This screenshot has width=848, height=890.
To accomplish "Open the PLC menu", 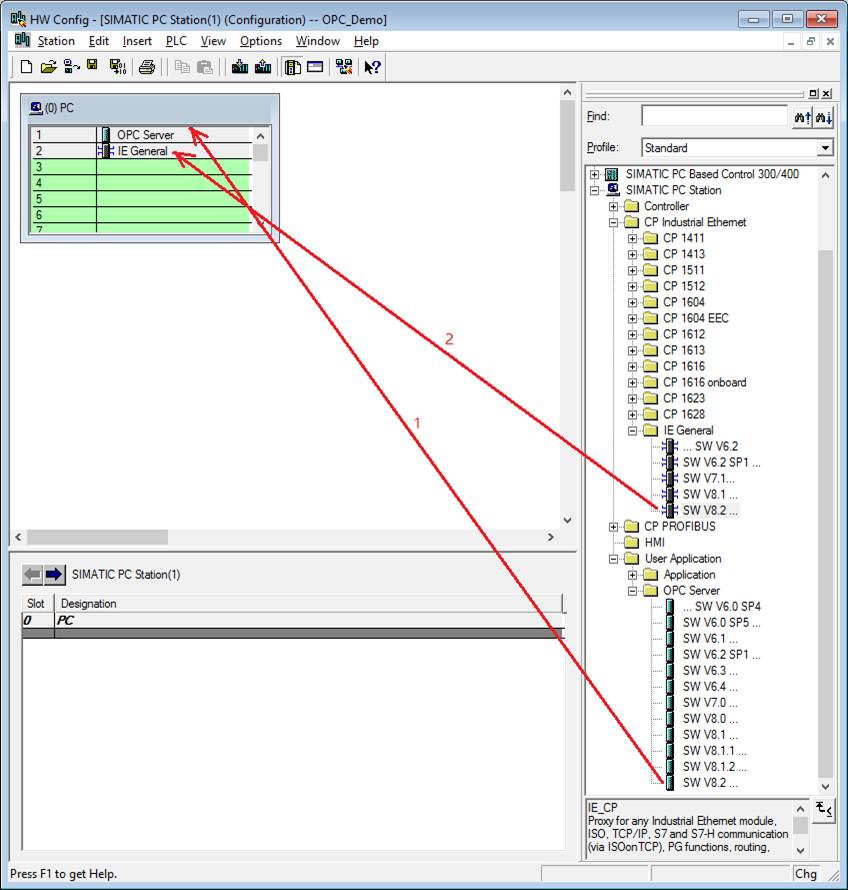I will tap(176, 41).
